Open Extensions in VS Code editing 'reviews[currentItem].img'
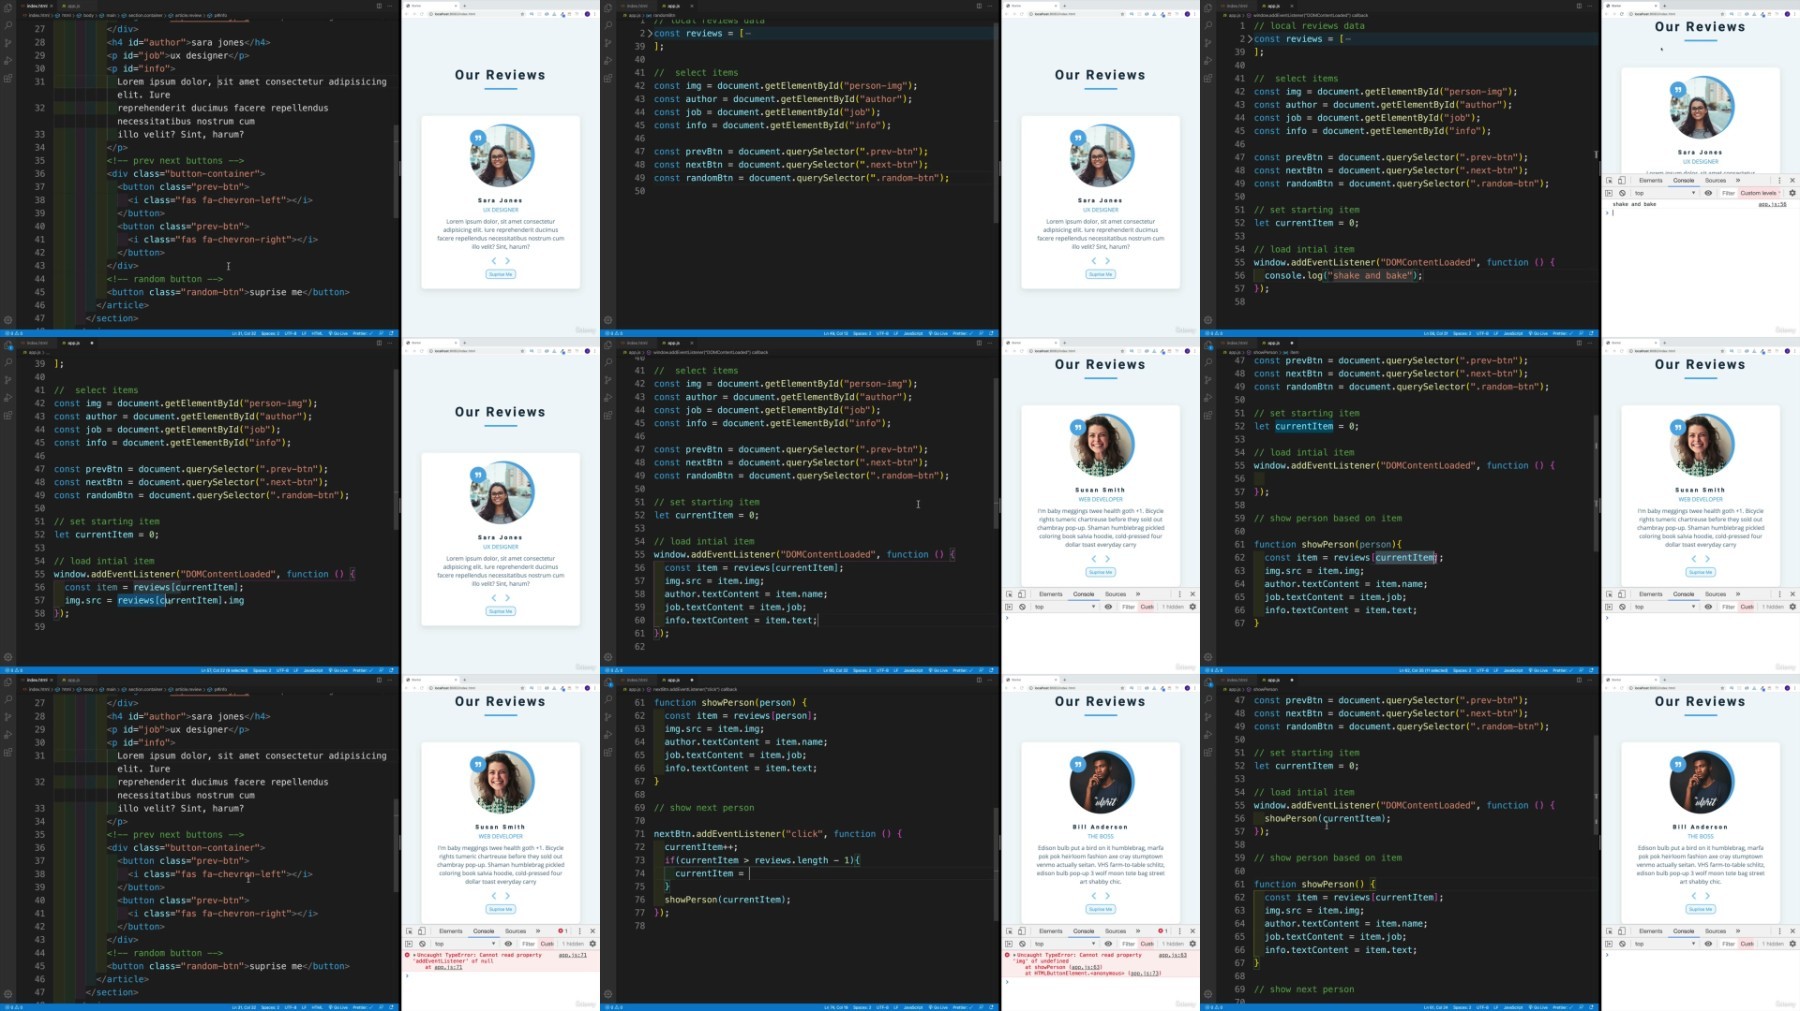 (8, 415)
